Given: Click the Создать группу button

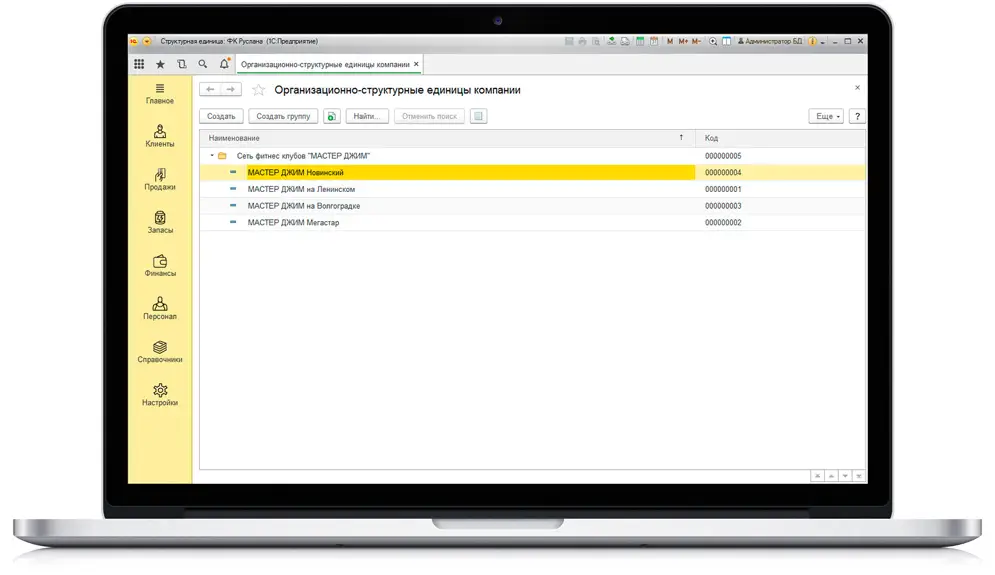Looking at the screenshot, I should 283,116.
